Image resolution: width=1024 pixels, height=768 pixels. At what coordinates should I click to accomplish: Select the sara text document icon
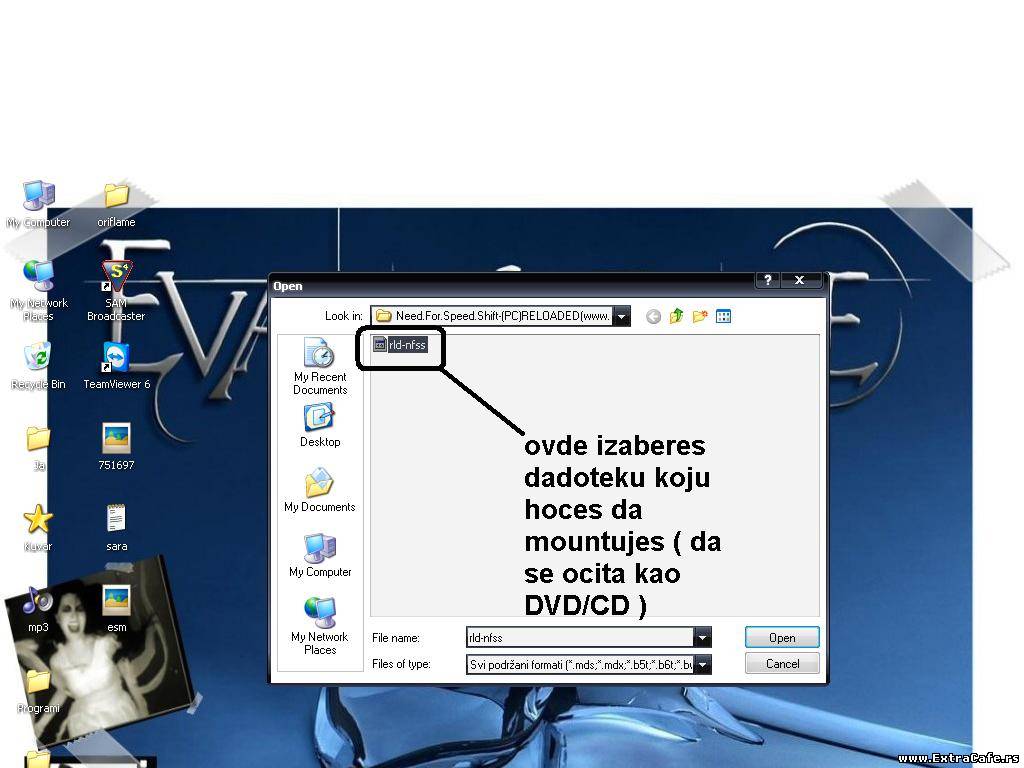point(116,528)
